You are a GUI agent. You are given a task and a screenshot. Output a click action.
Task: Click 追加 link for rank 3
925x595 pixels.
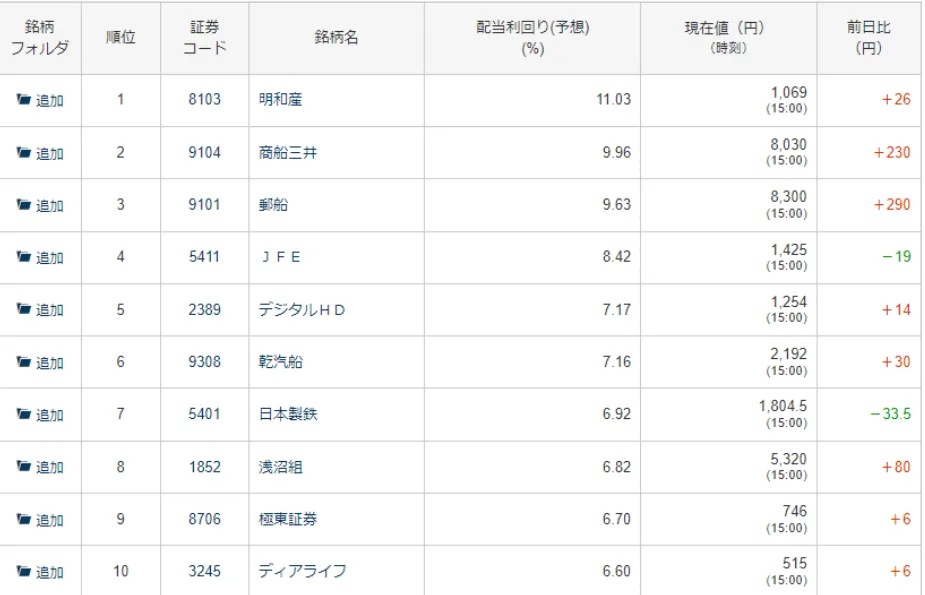pos(50,205)
